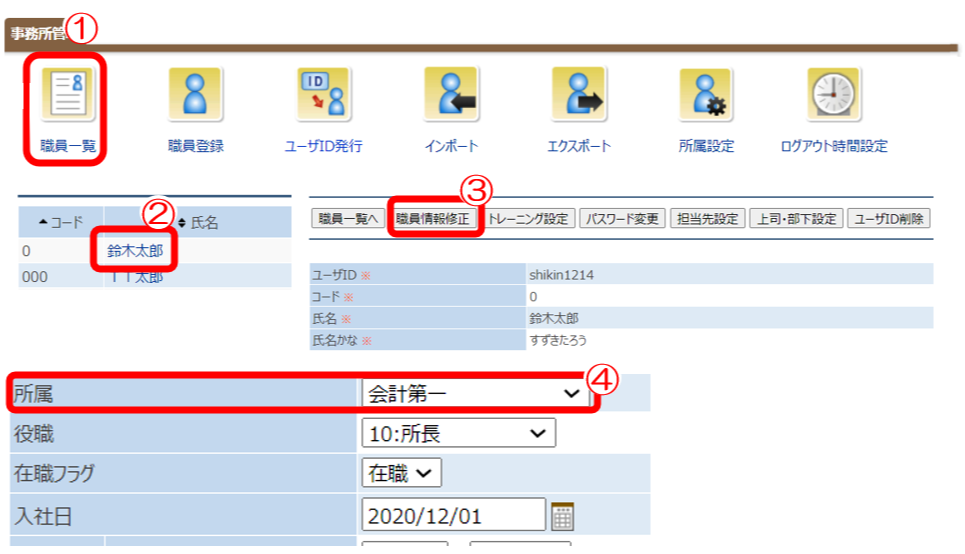The height and width of the screenshot is (554, 965).
Task: Click the パスワード変更 button
Action: (622, 219)
